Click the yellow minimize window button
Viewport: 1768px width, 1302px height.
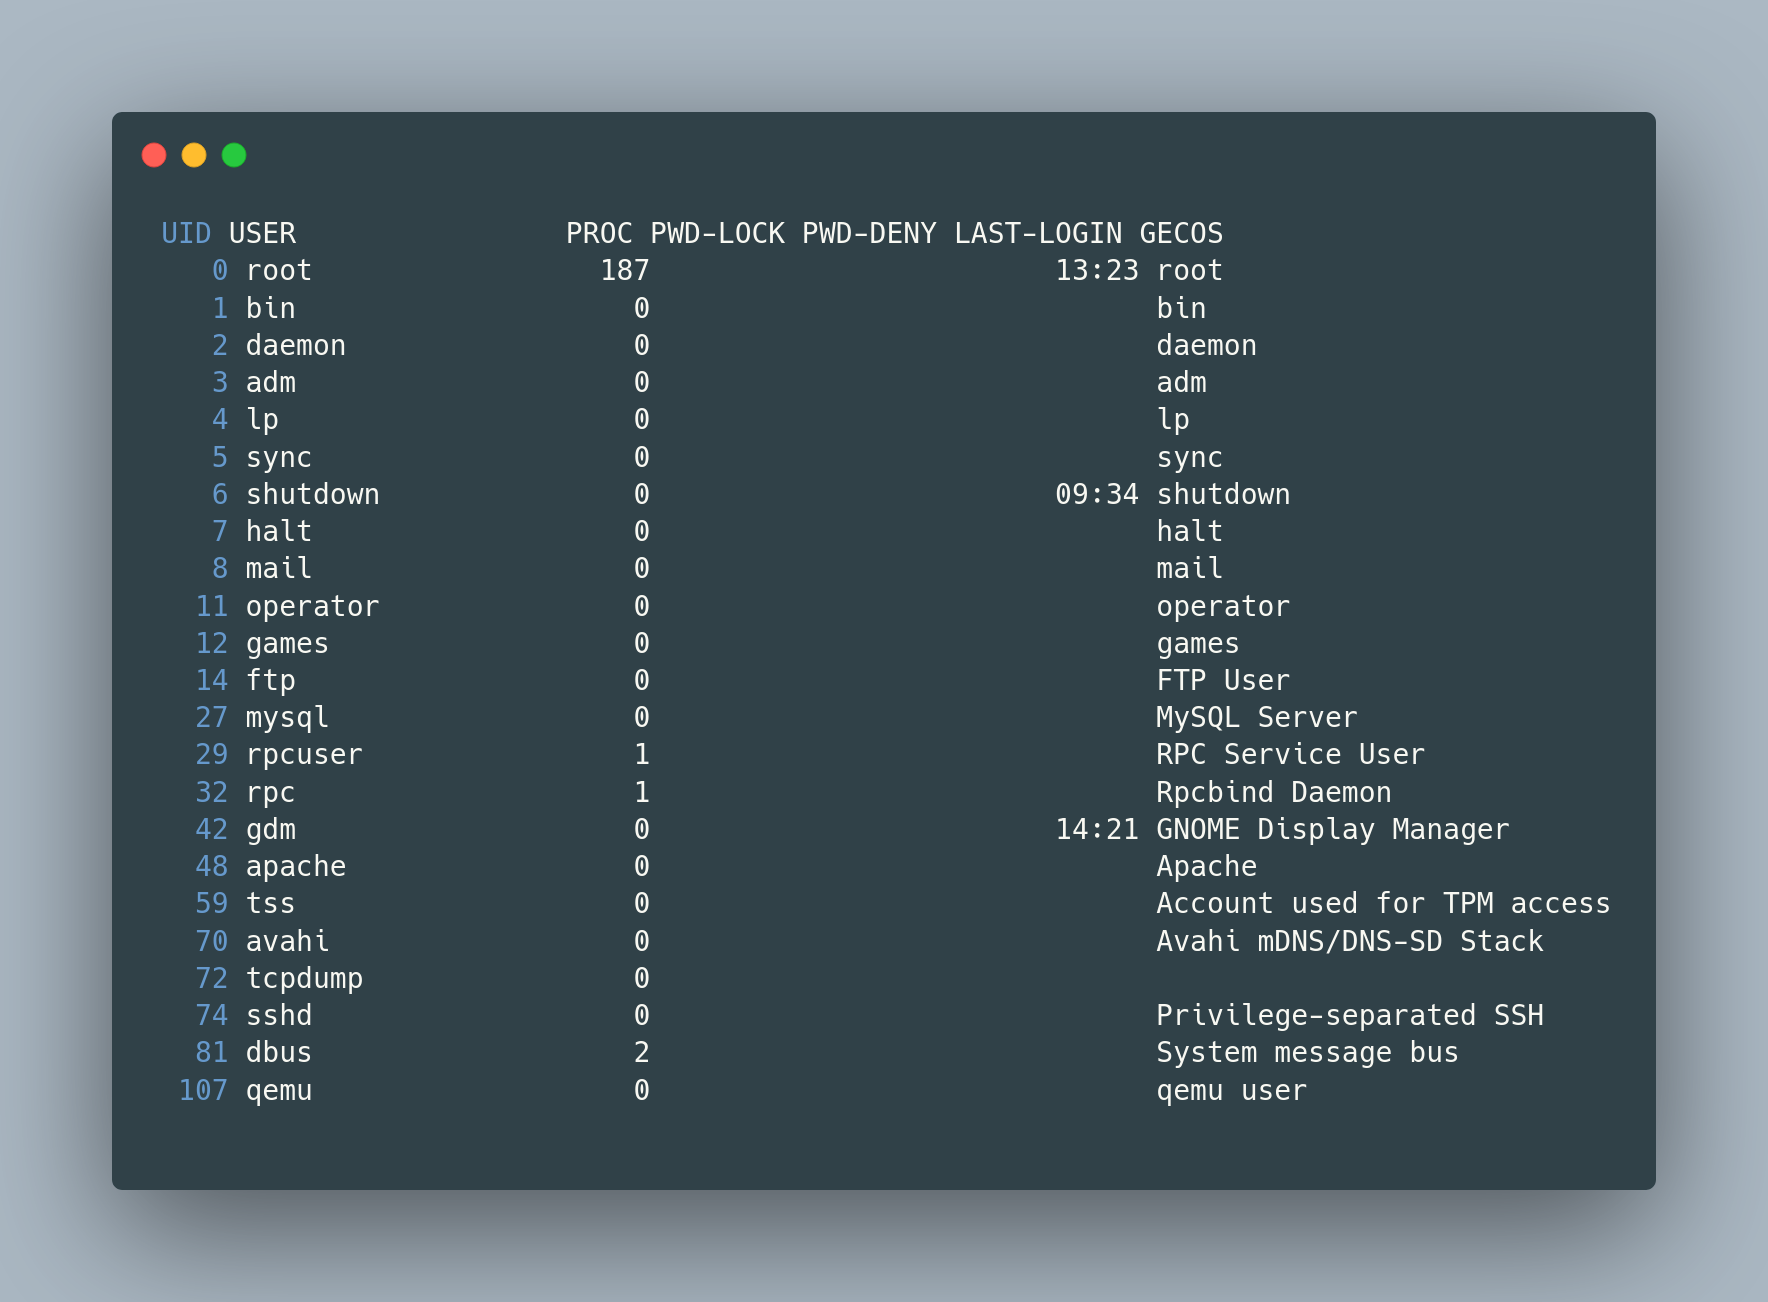194,155
